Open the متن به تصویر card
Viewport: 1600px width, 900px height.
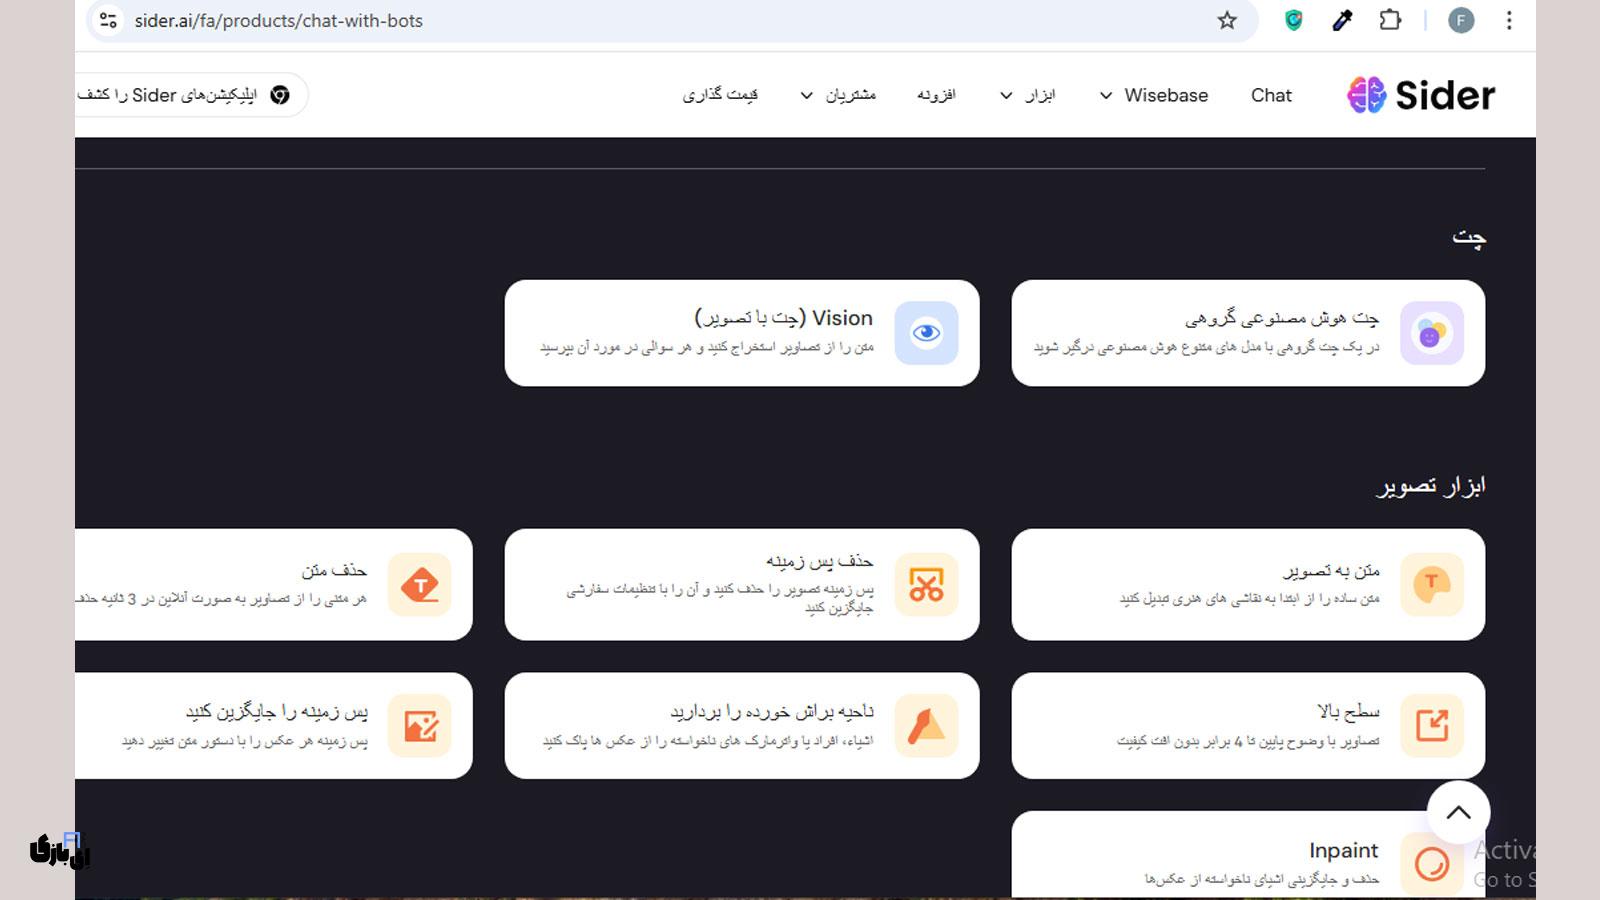click(1248, 584)
